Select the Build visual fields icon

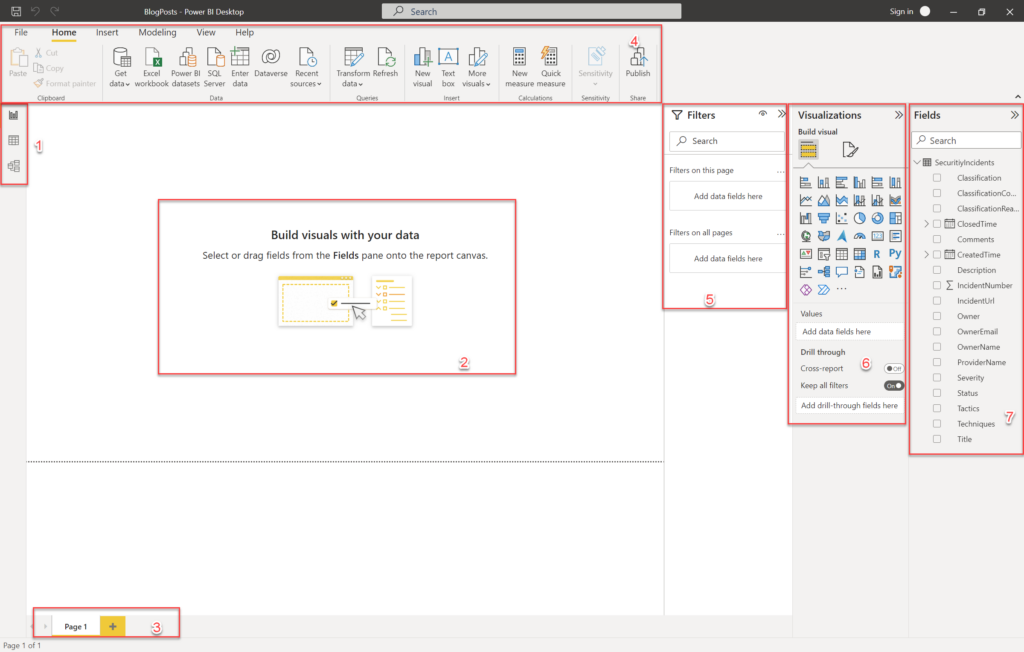pos(808,150)
